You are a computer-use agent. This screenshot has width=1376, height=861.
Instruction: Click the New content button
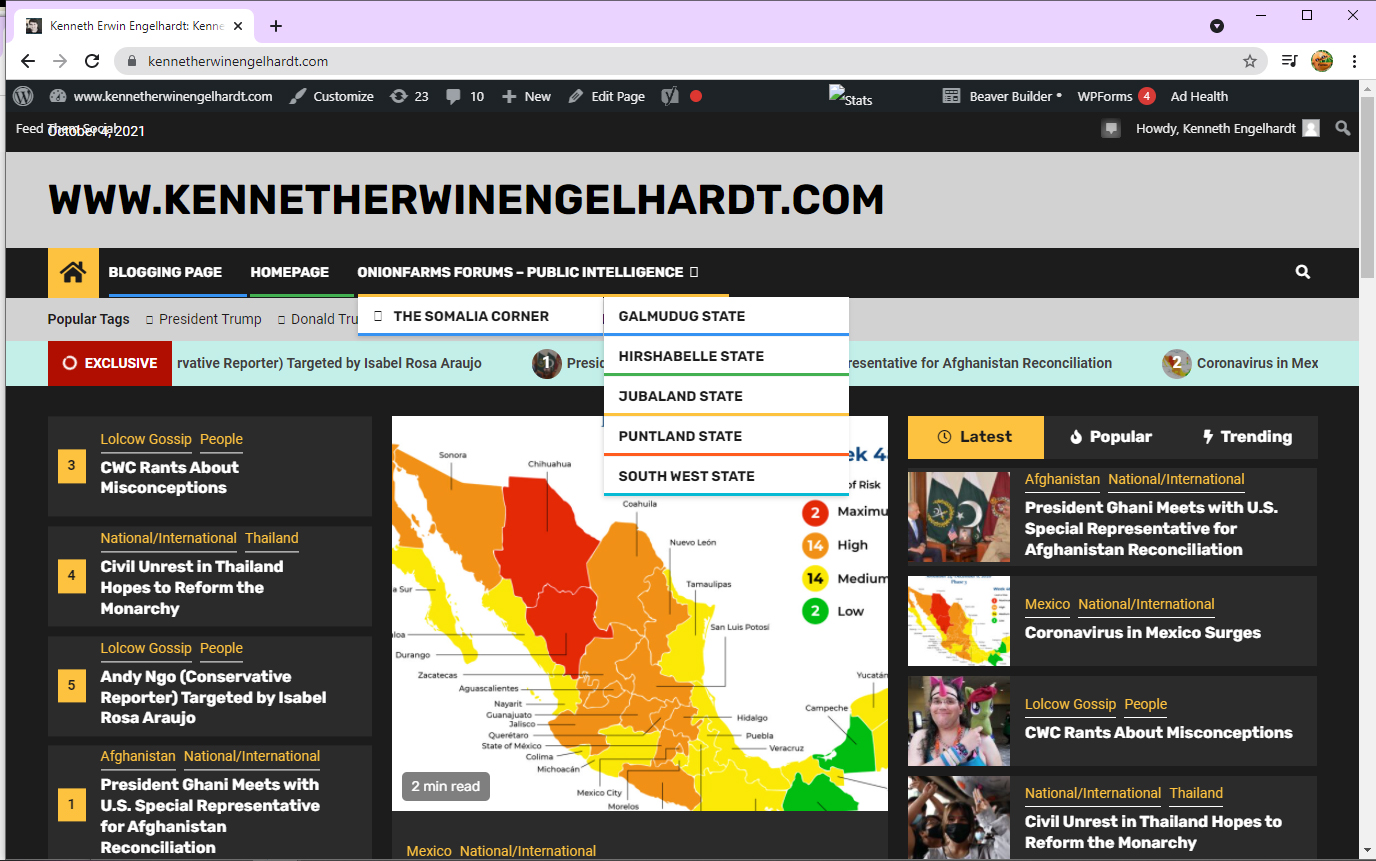click(526, 96)
